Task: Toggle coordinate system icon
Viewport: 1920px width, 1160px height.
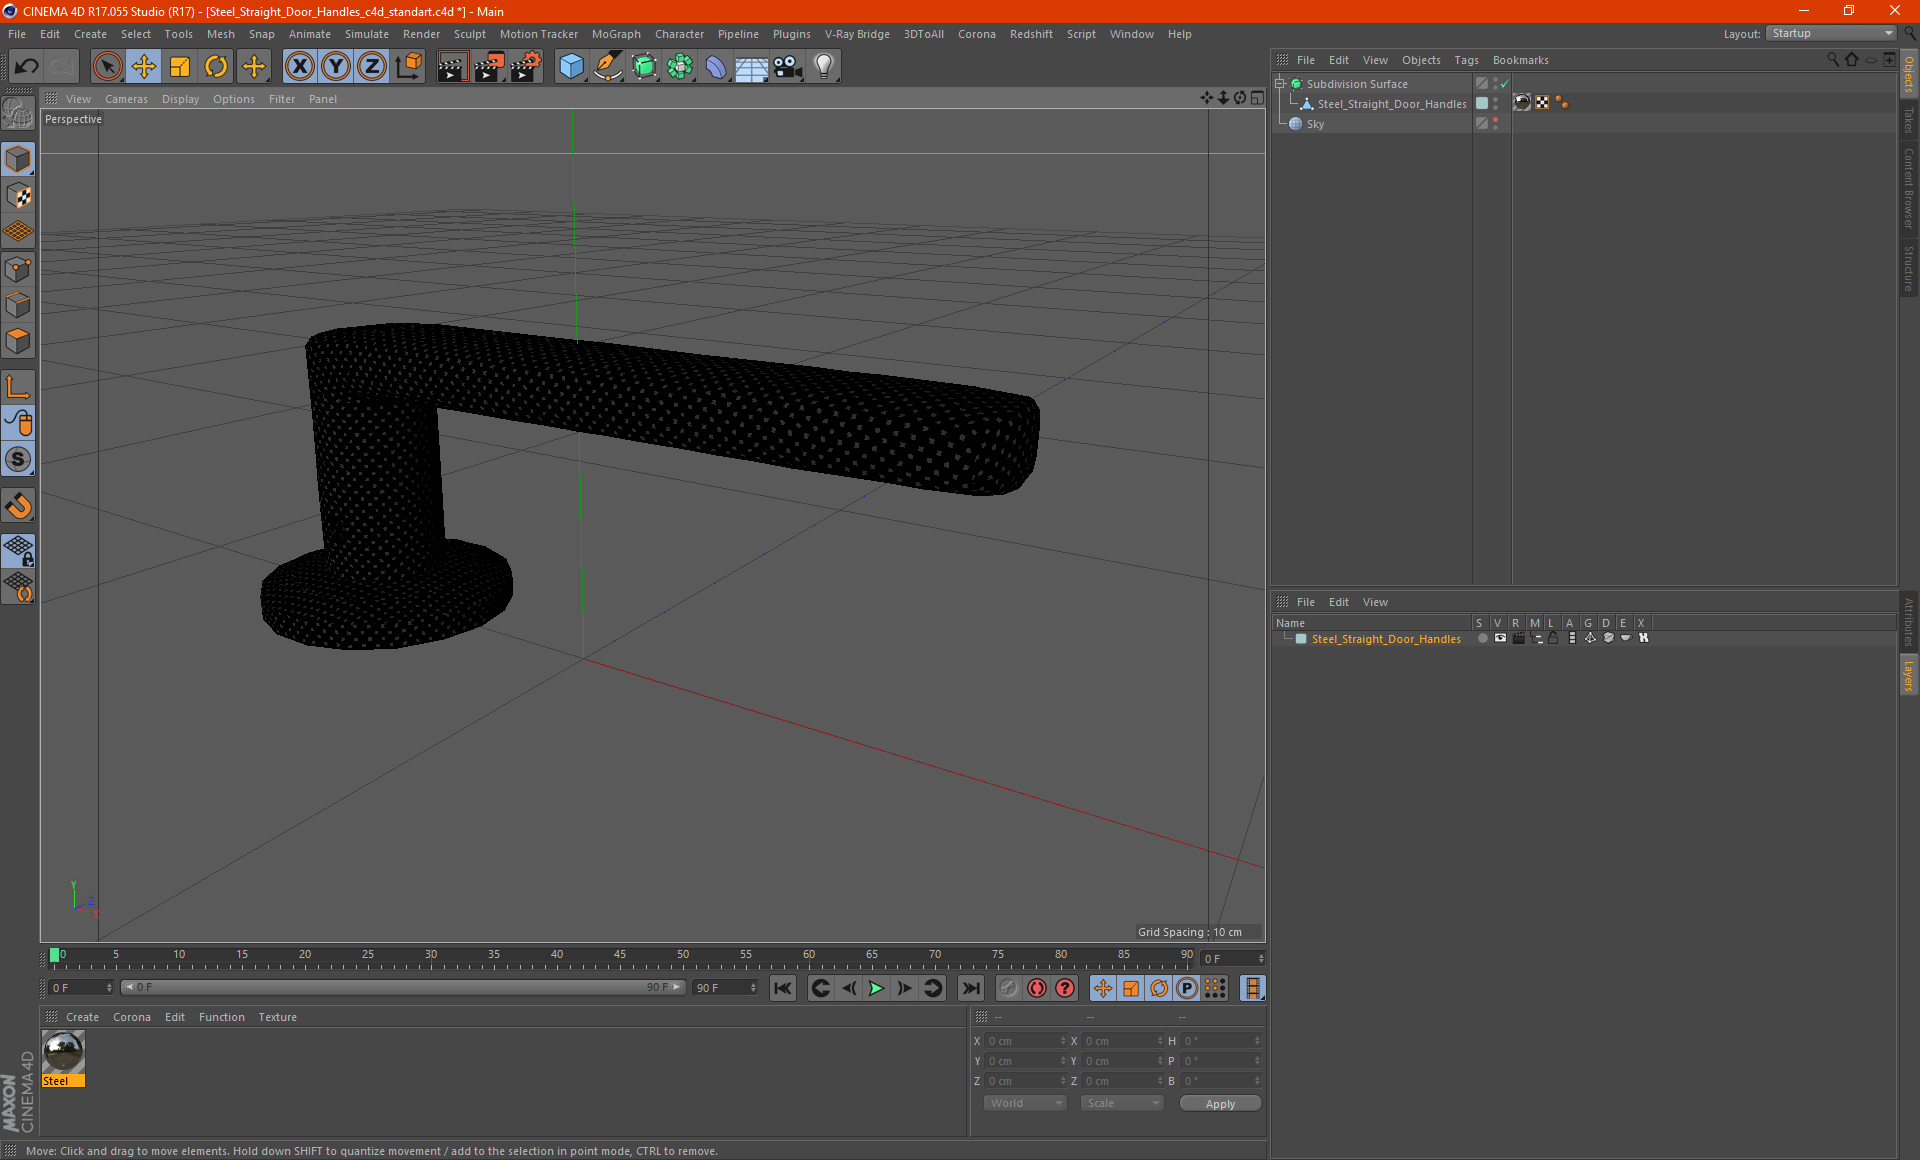Action: click(x=409, y=67)
